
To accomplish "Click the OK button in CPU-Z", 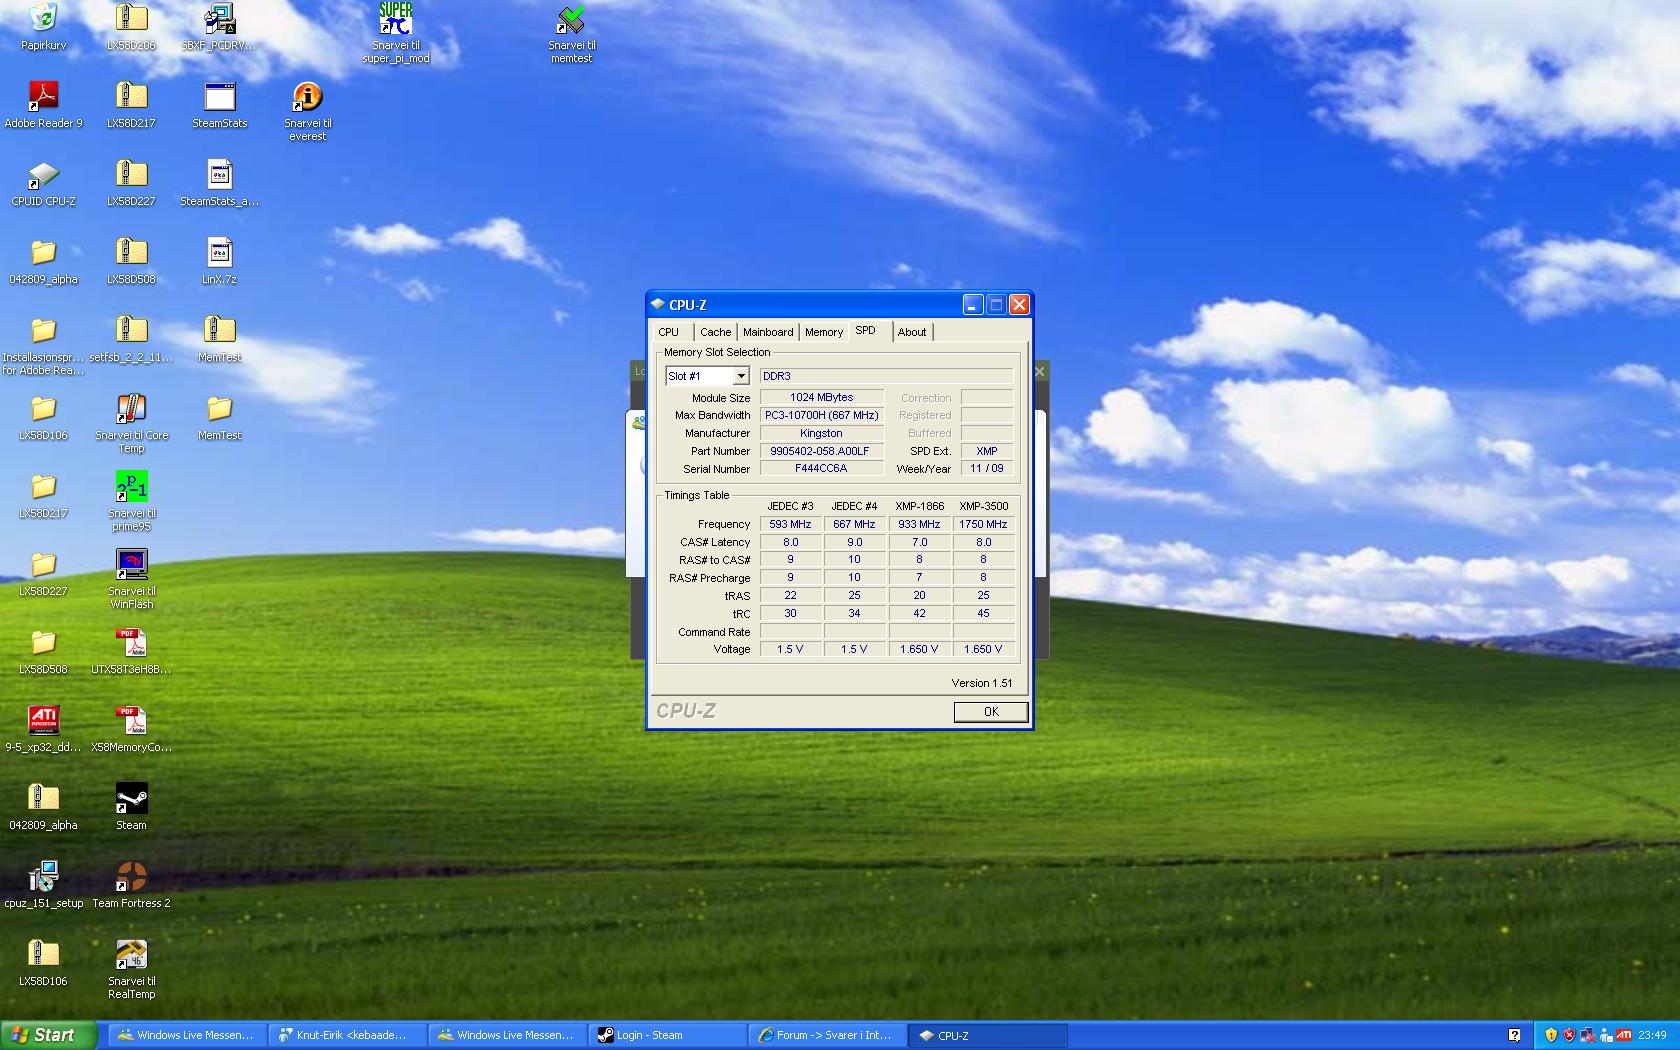I will 991,712.
